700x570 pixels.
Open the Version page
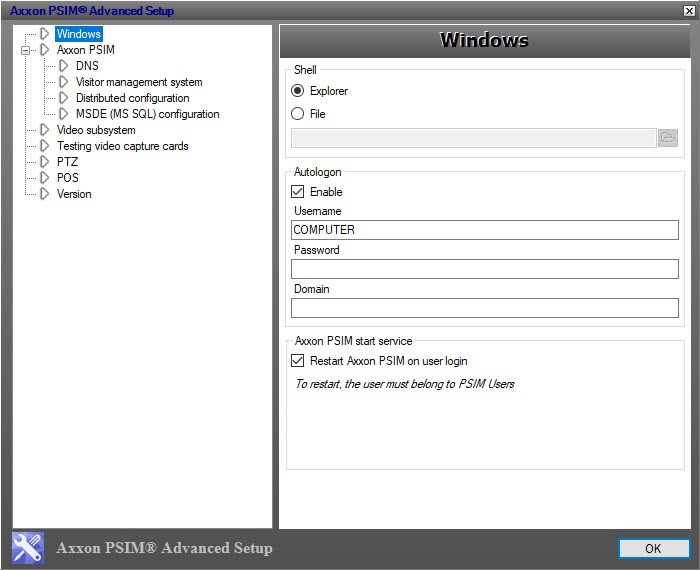pyautogui.click(x=74, y=194)
